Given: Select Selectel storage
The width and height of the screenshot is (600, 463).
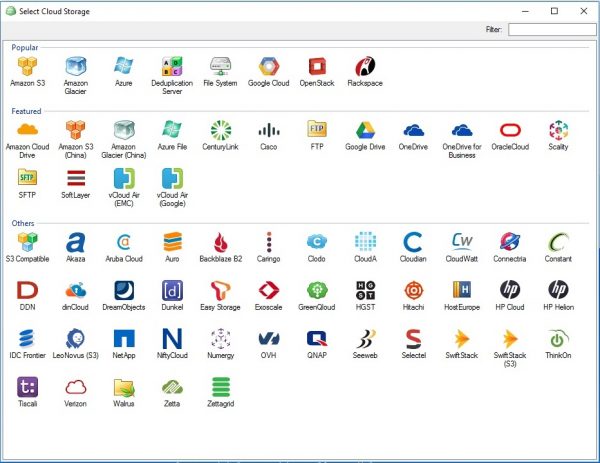Looking at the screenshot, I should [x=413, y=338].
